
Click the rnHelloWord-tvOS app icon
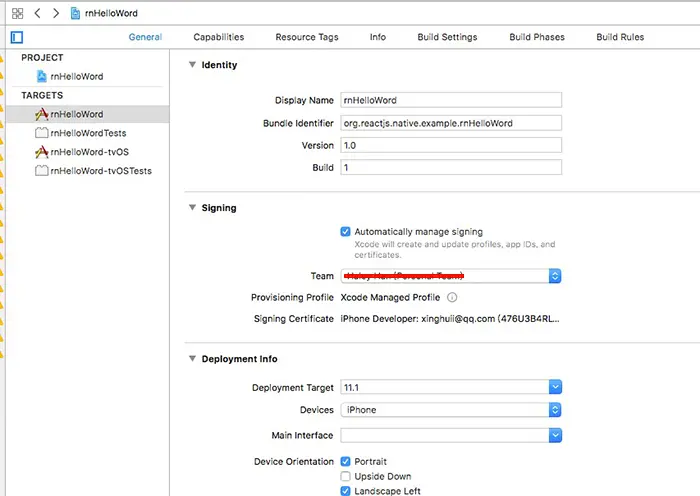coord(42,152)
